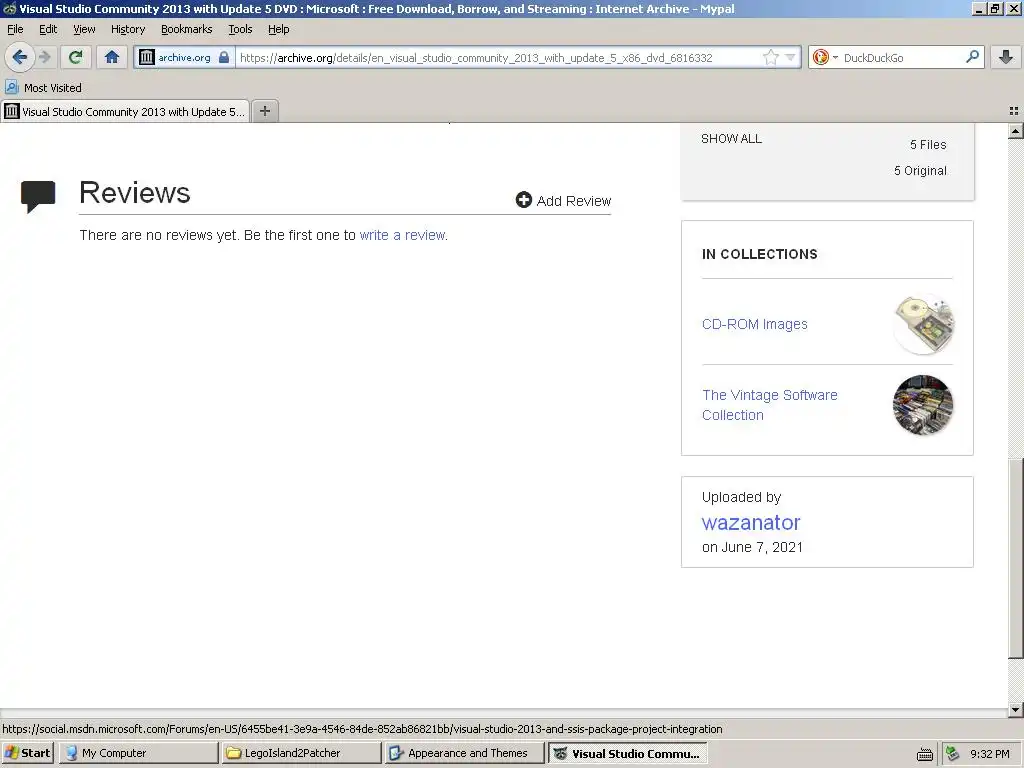Image resolution: width=1024 pixels, height=768 pixels.
Task: Click the archive.org site identity icon
Action: tap(147, 57)
